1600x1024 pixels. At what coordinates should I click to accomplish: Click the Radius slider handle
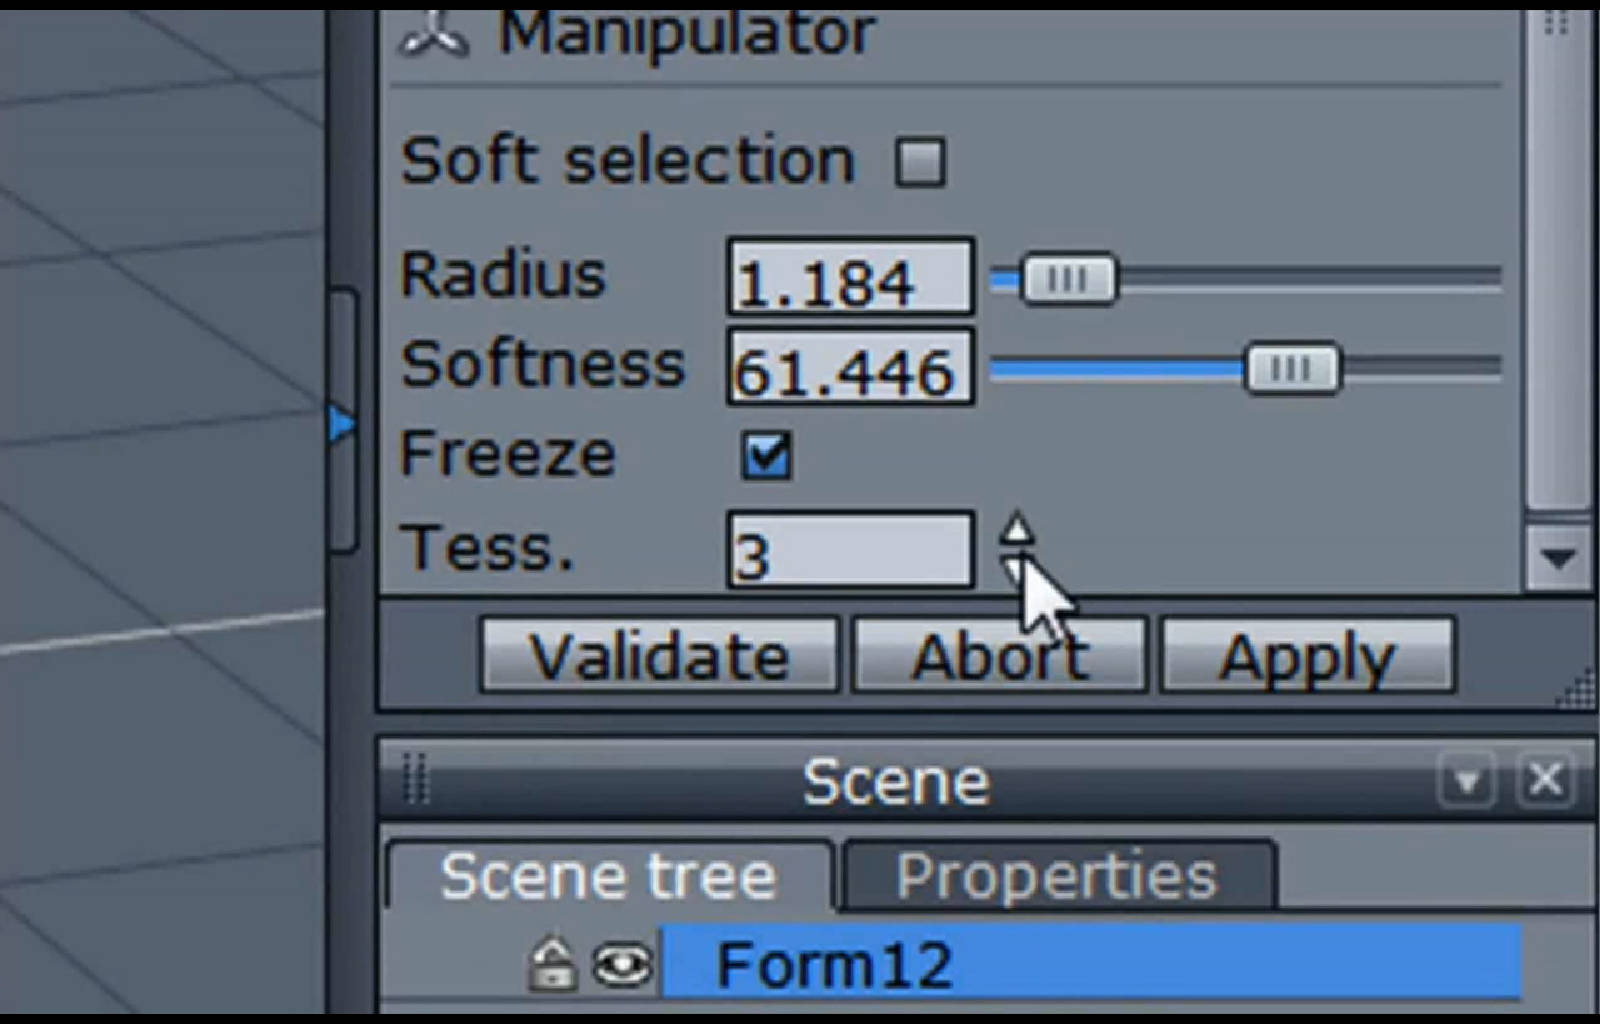[x=1067, y=278]
